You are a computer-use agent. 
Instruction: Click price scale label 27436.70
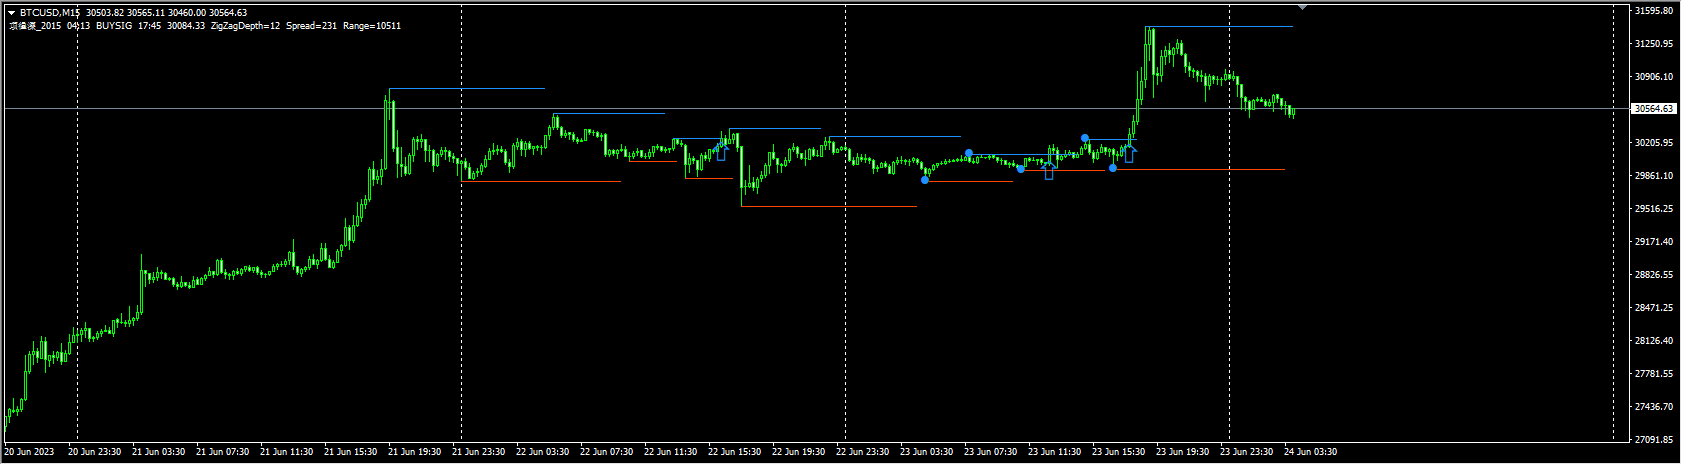click(1653, 407)
